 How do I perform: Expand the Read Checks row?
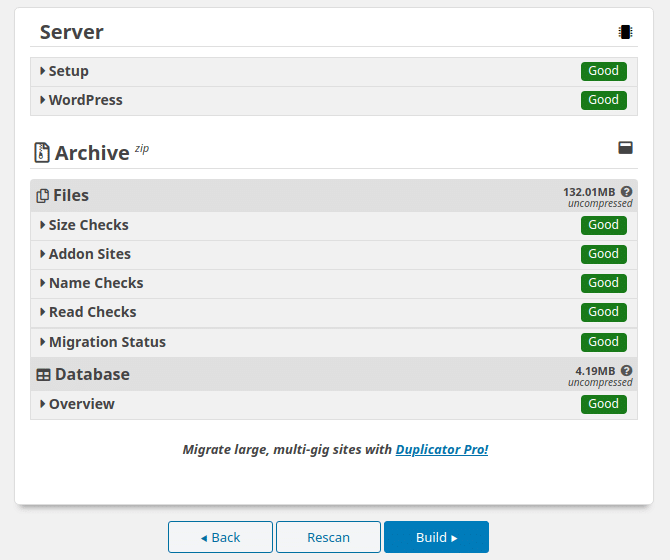[91, 312]
